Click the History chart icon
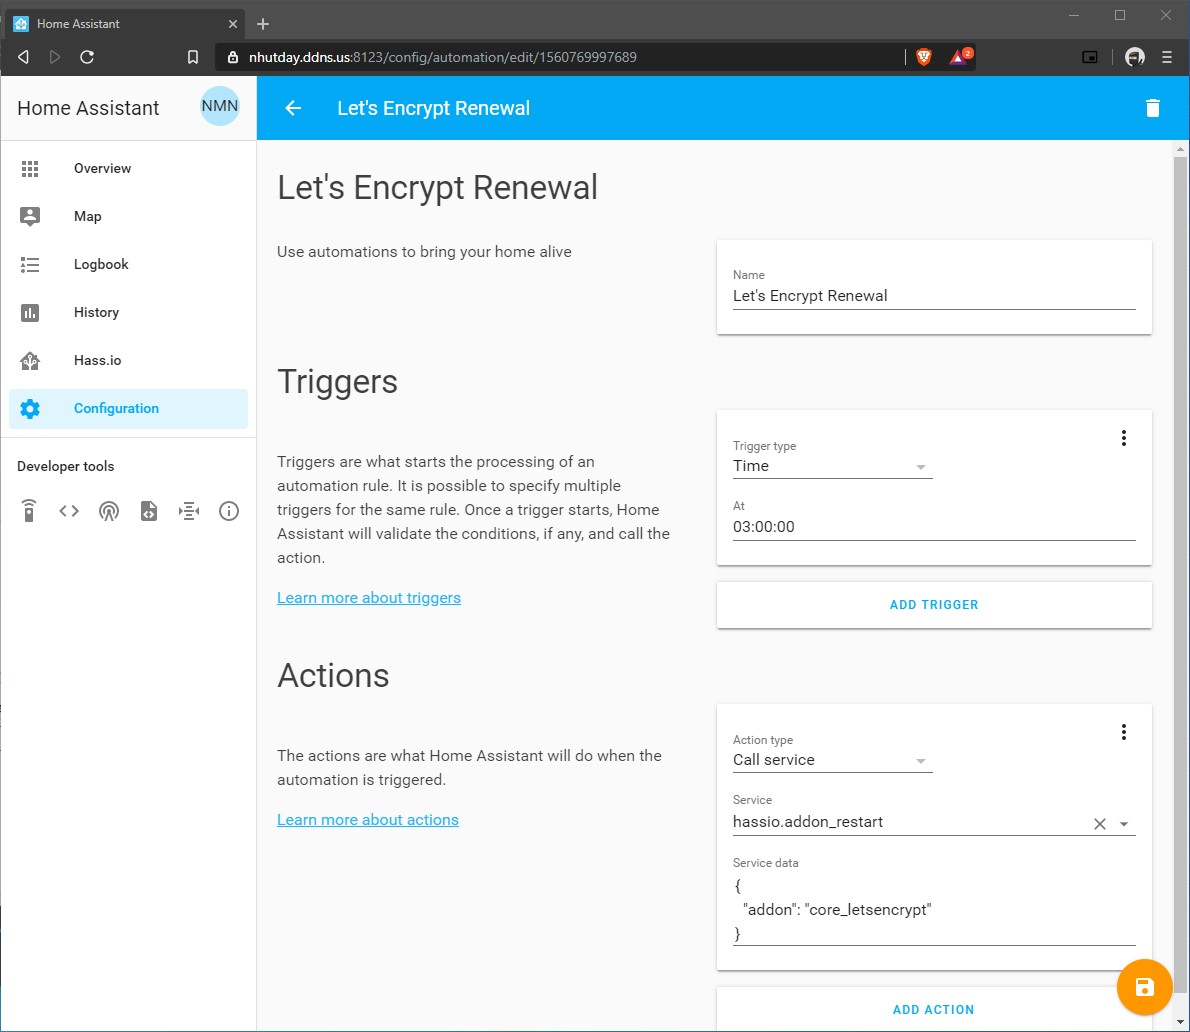Screen dimensions: 1190x1032 30,313
